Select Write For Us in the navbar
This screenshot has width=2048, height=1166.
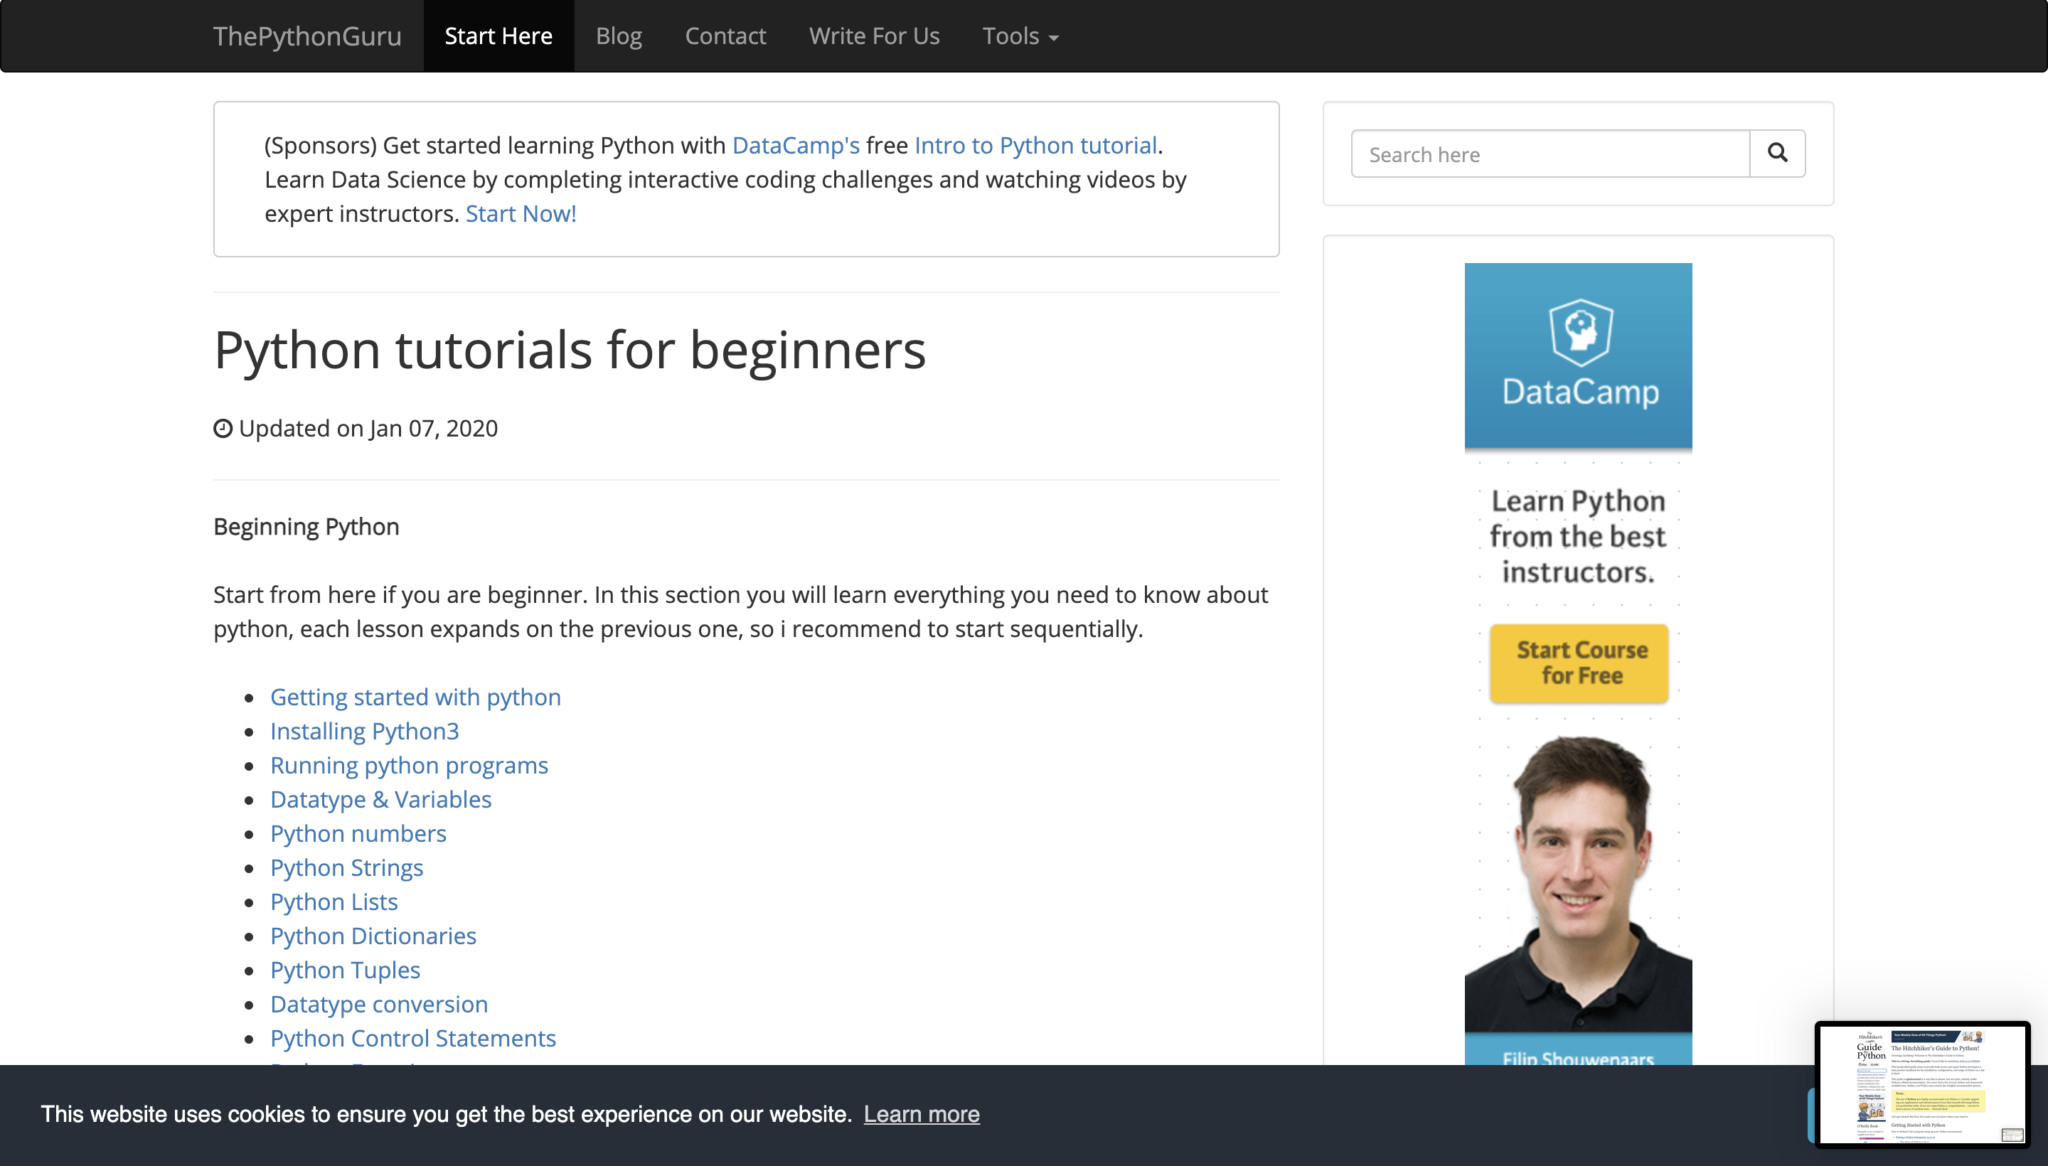click(x=874, y=36)
